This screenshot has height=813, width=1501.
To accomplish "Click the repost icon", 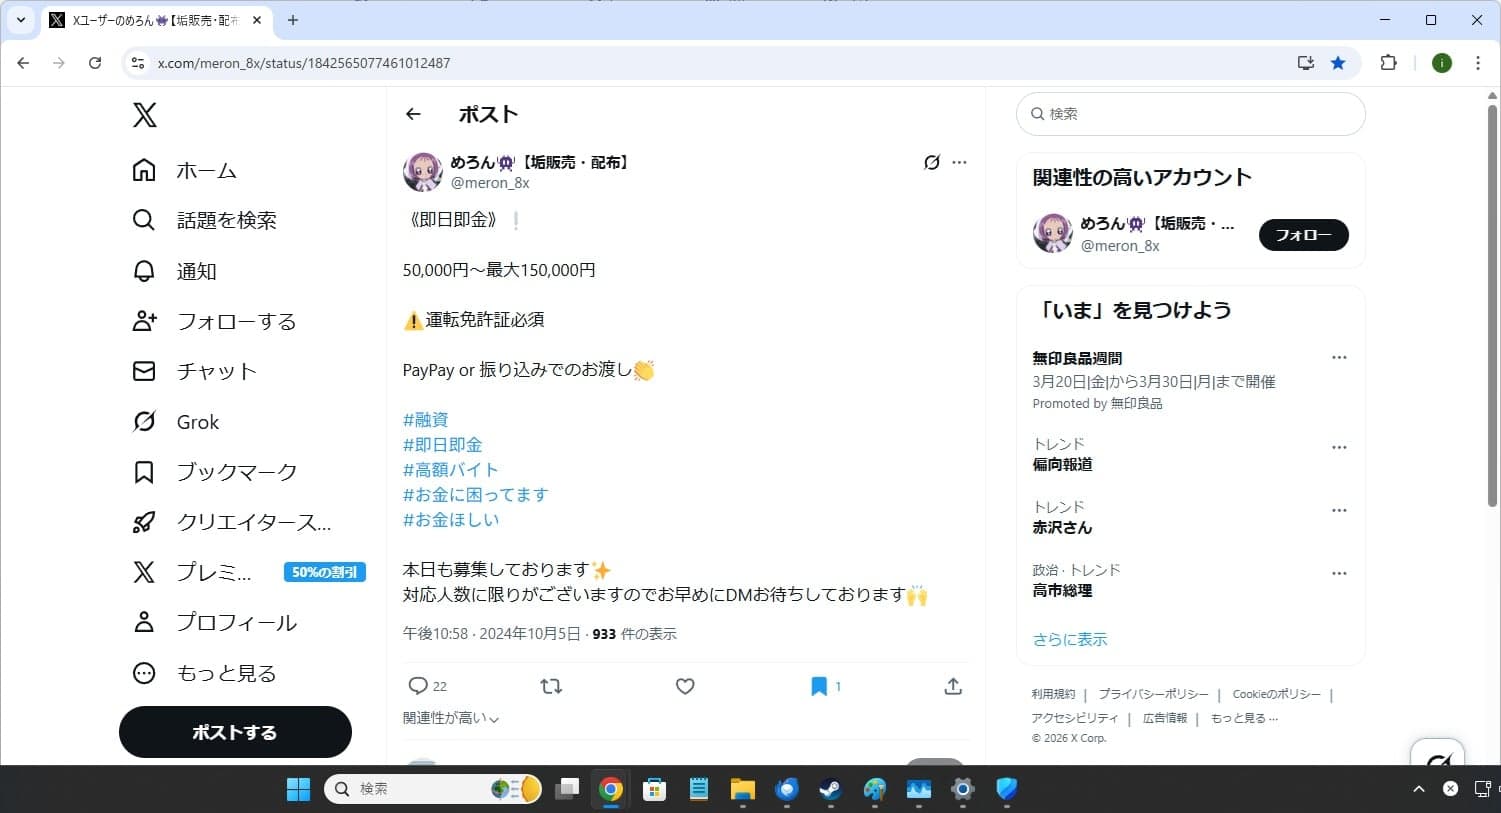I will click(551, 686).
